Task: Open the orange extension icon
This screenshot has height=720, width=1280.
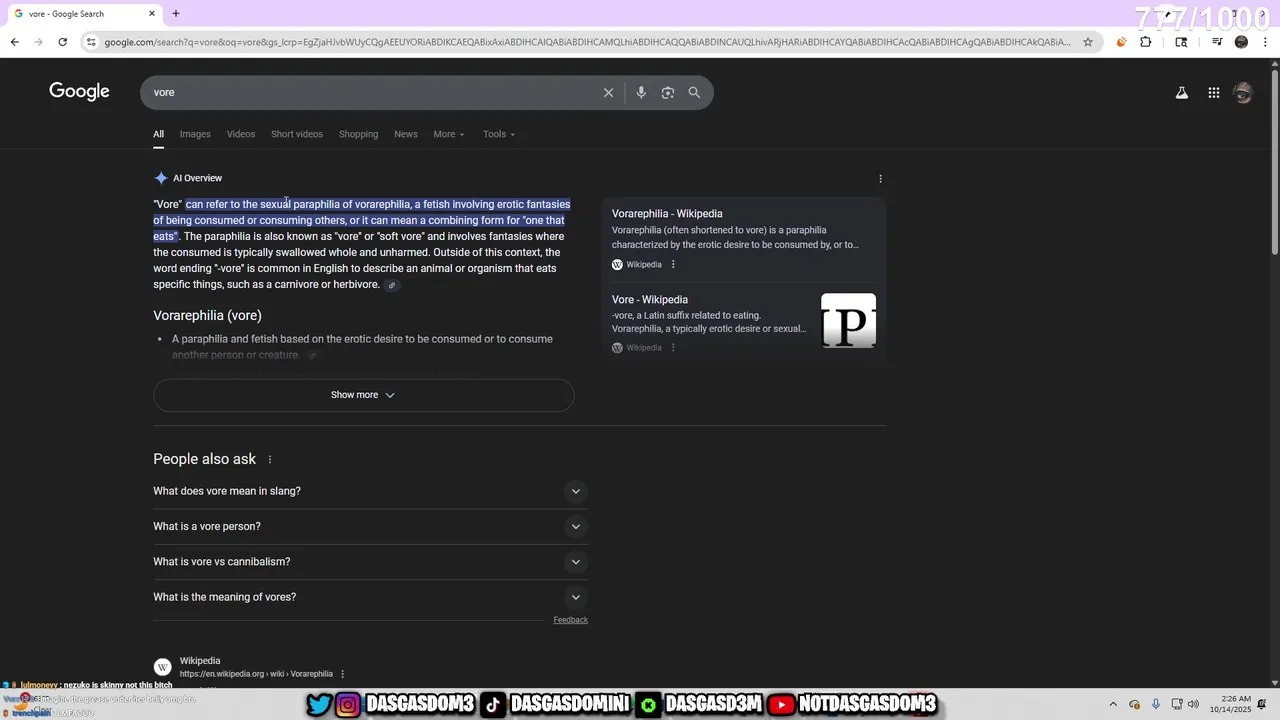Action: tap(1121, 42)
